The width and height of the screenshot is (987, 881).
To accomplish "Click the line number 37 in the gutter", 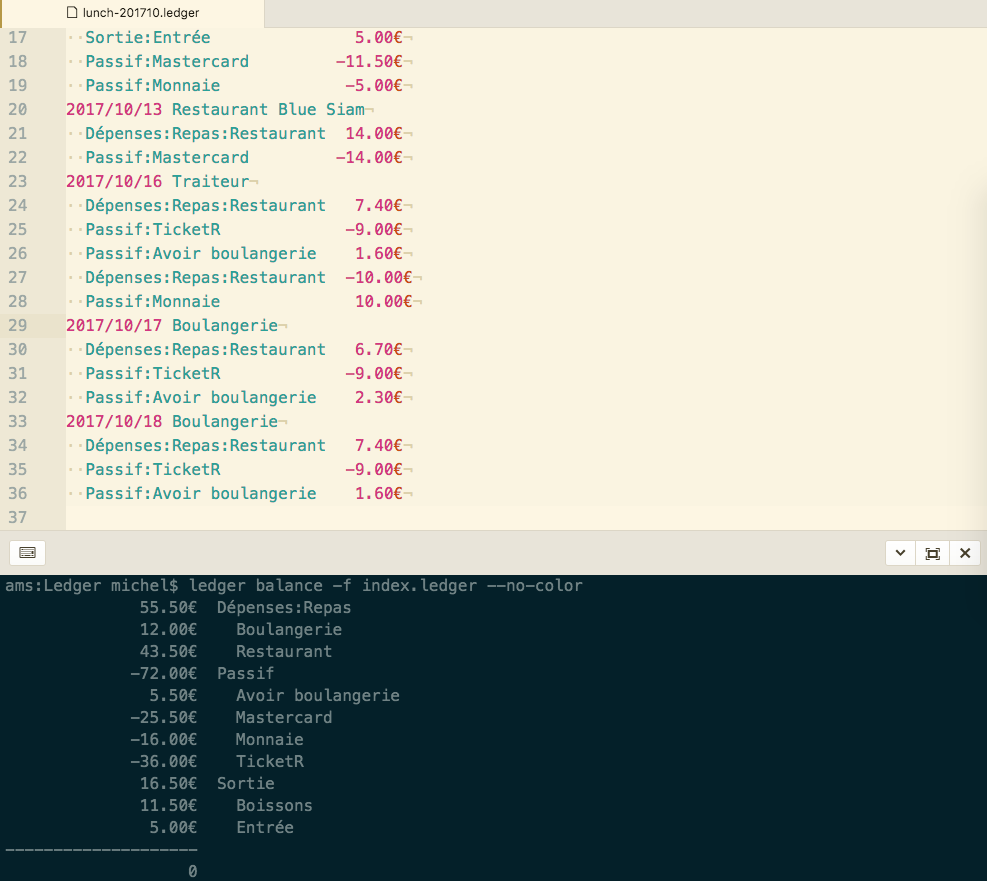I will [18, 517].
